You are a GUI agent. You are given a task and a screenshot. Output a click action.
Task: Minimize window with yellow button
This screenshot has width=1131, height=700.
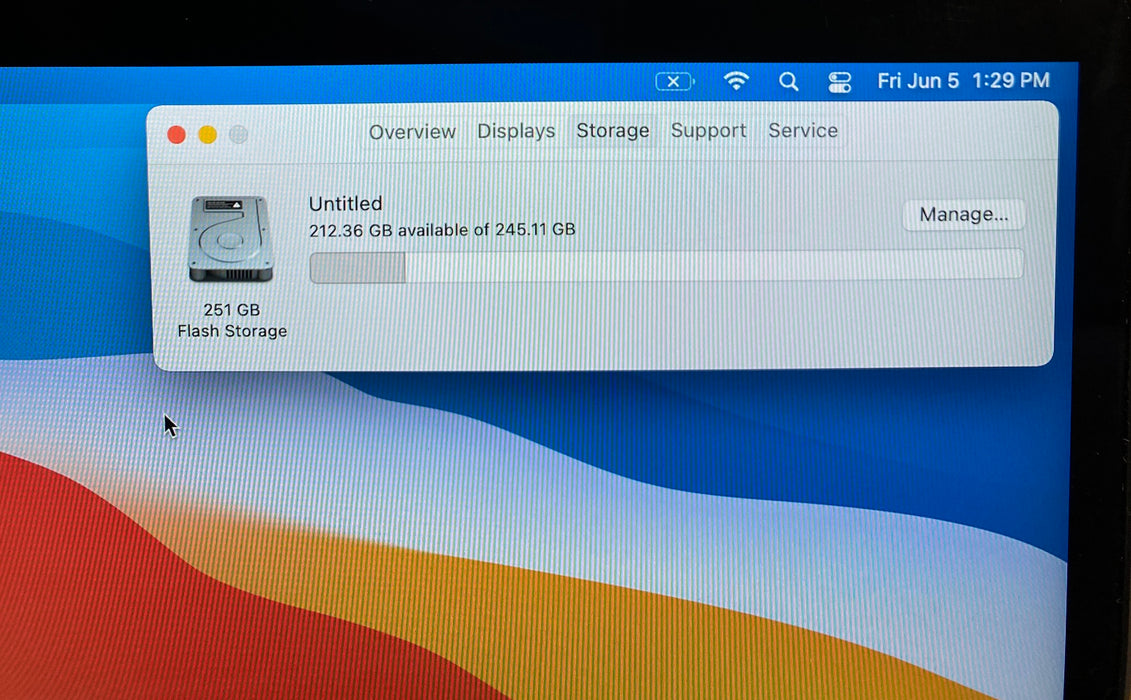208,135
